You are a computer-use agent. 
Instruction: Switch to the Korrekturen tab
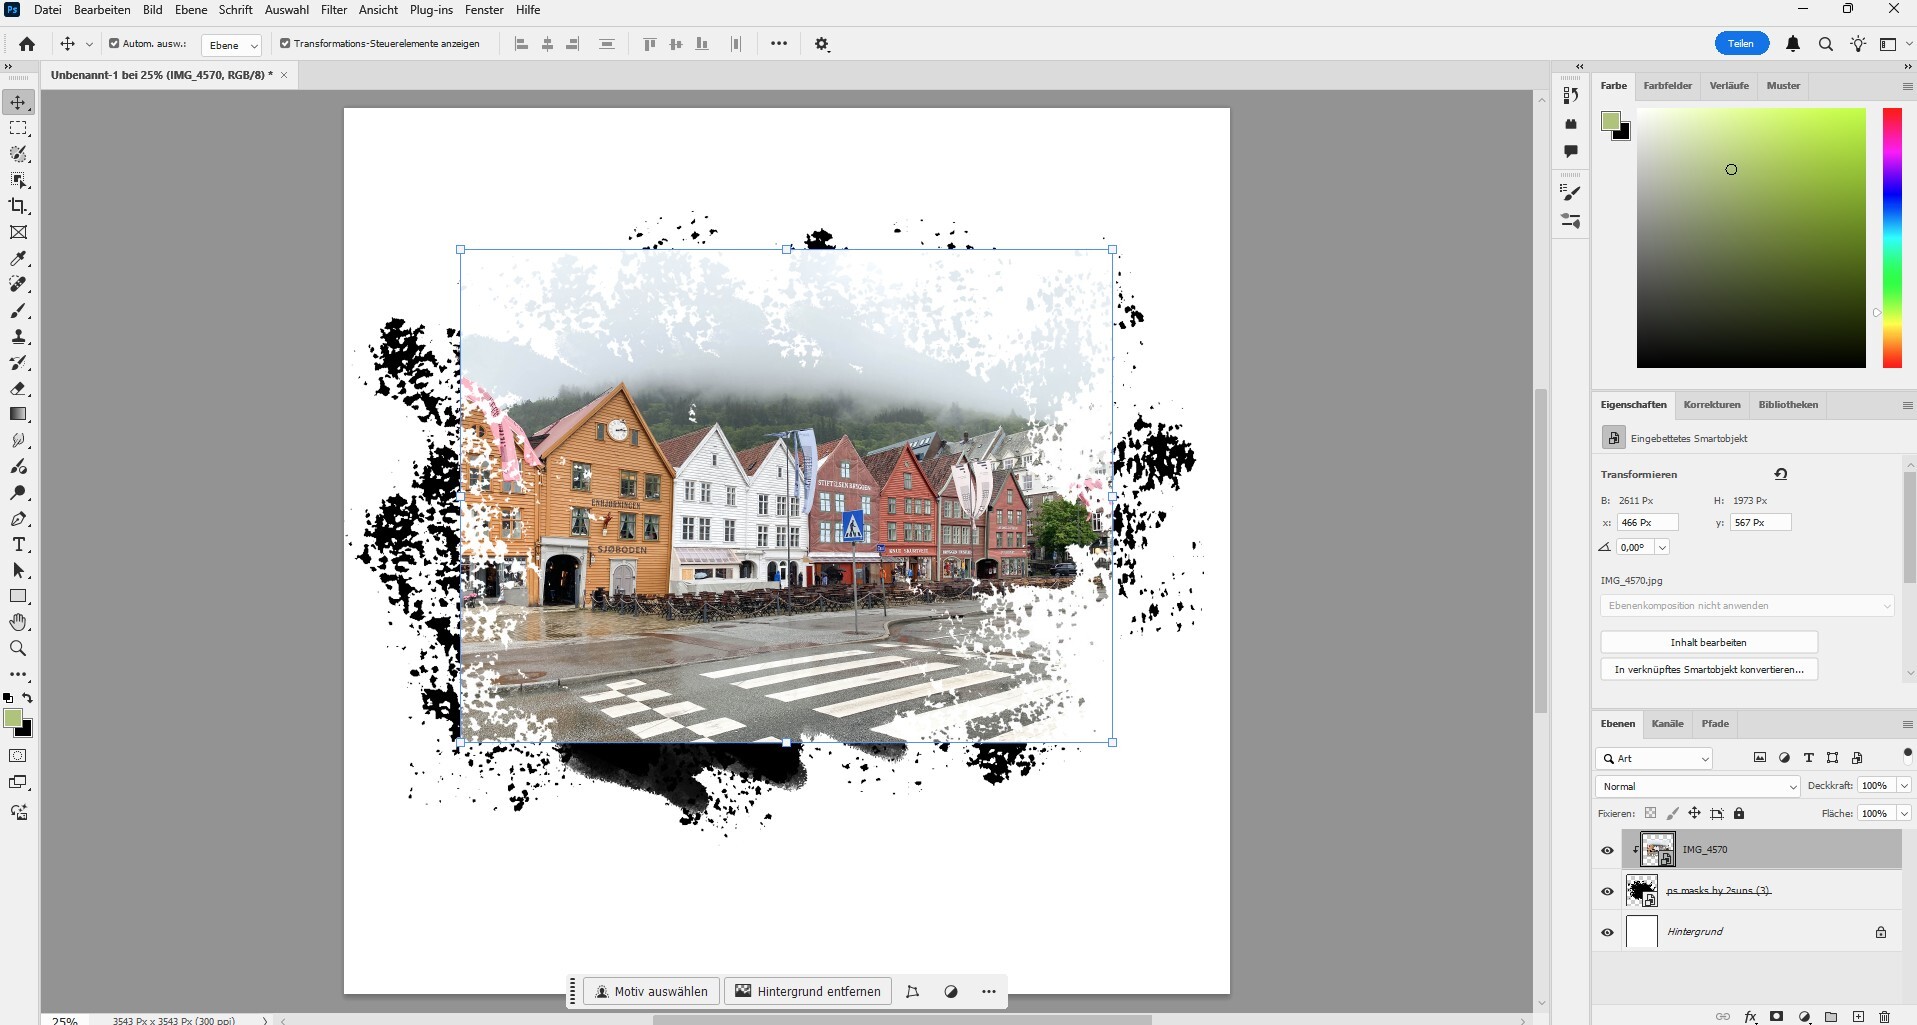pyautogui.click(x=1712, y=405)
